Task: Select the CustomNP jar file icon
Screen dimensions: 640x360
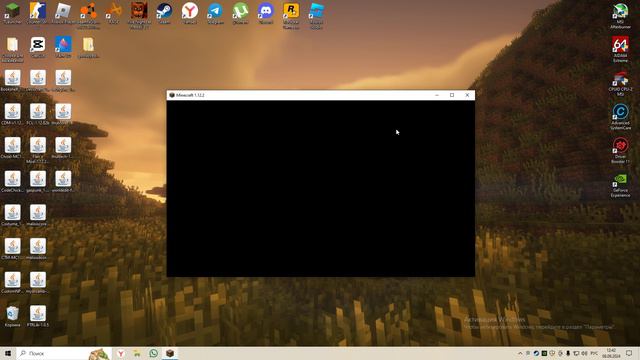Action: click(12, 280)
